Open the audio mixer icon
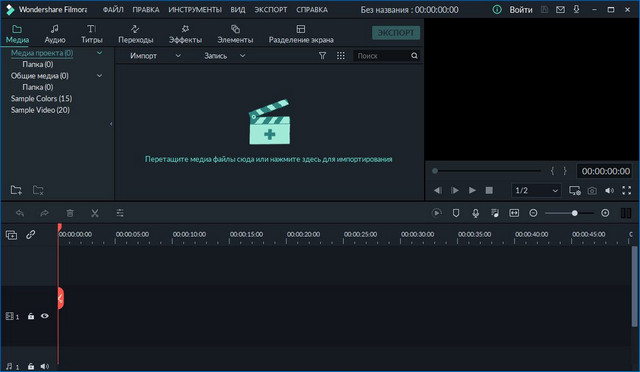The width and height of the screenshot is (640, 372). click(x=495, y=213)
